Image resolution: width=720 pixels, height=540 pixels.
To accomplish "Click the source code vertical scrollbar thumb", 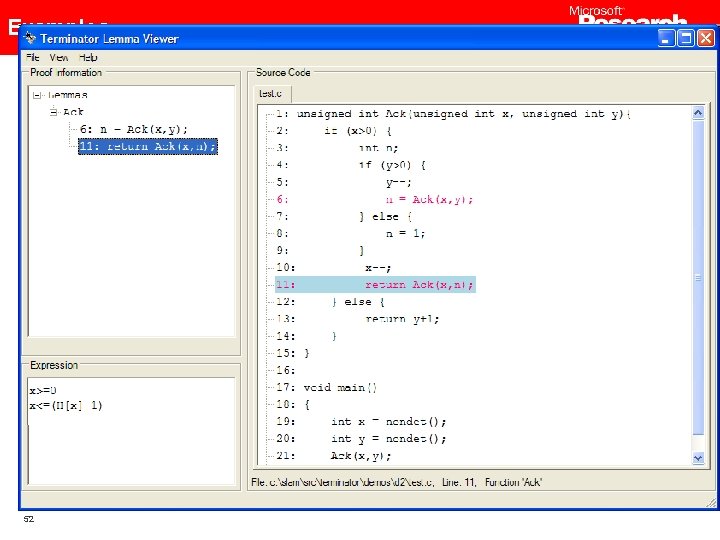I will (699, 275).
